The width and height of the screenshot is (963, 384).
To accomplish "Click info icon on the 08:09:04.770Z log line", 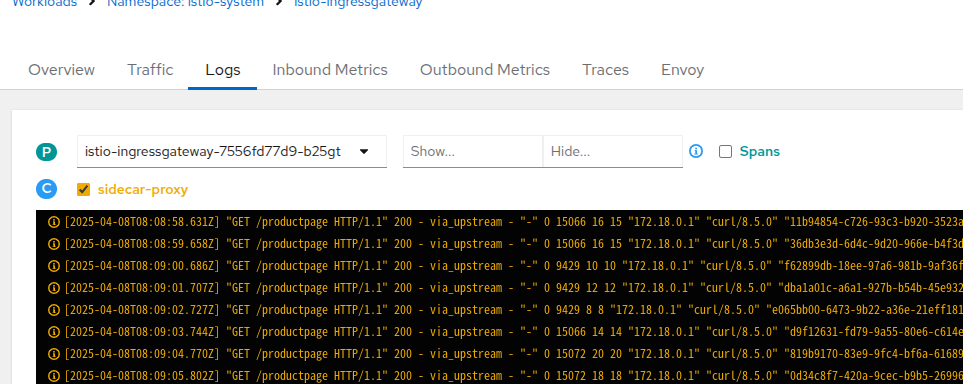I will tap(54, 354).
